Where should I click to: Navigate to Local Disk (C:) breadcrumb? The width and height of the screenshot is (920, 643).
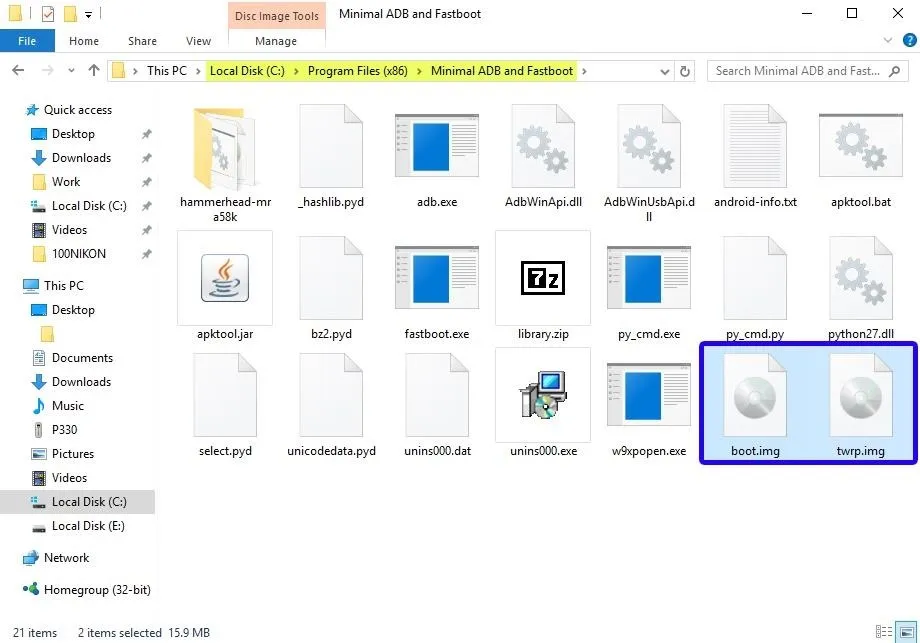click(x=247, y=71)
